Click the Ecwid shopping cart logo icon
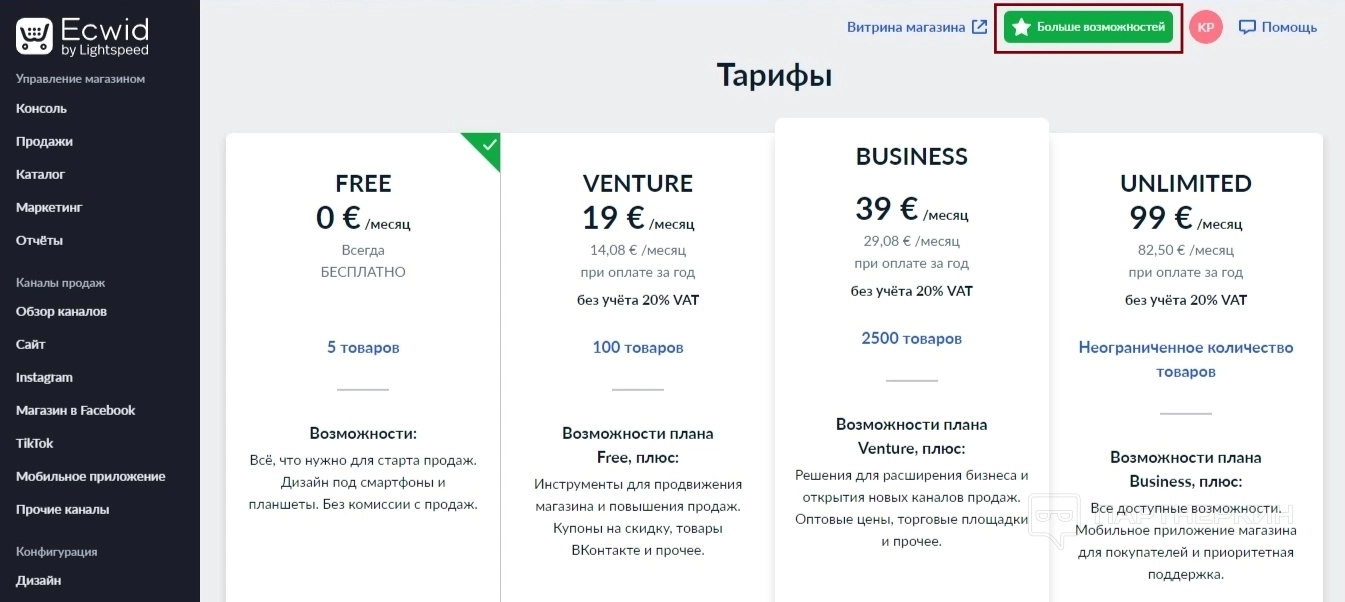 [34, 36]
